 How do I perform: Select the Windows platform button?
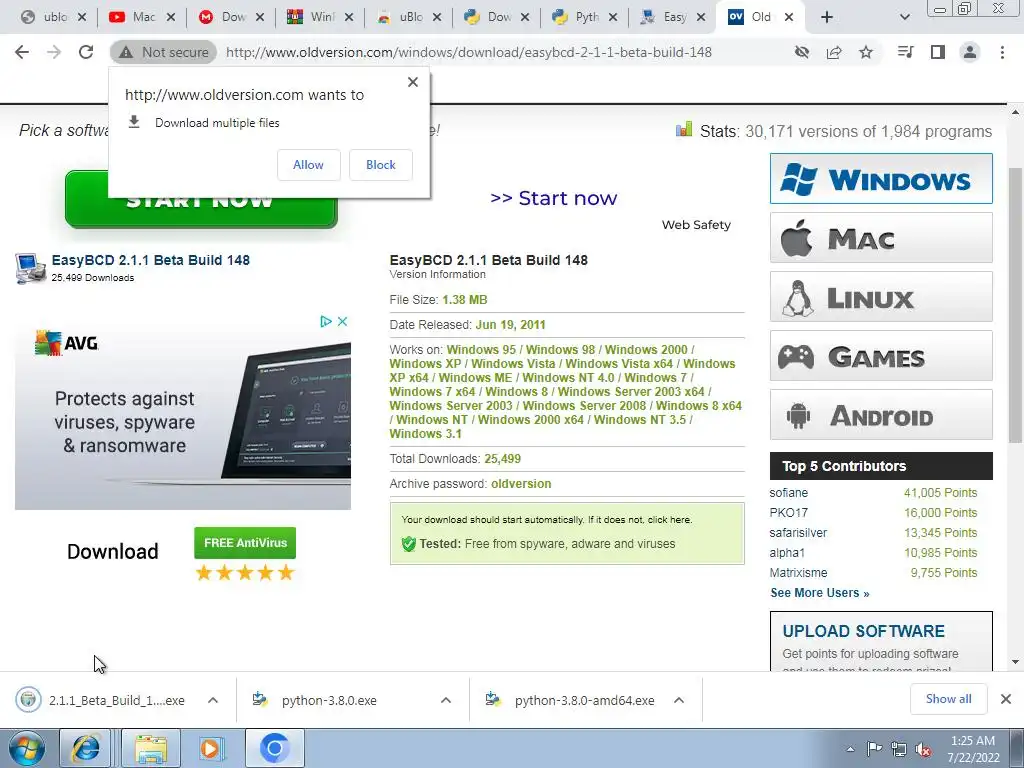[x=881, y=179]
